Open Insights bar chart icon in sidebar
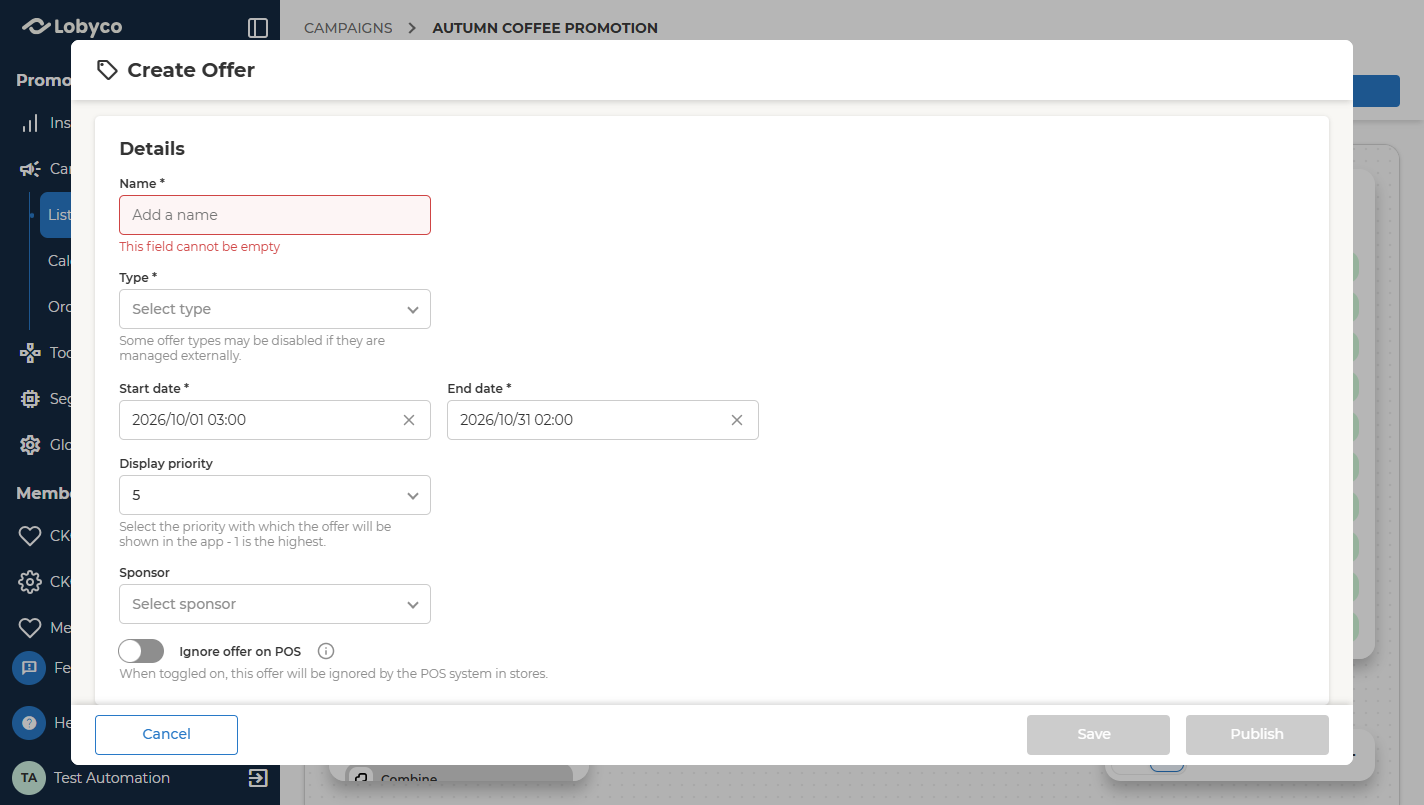The height and width of the screenshot is (805, 1424). pos(30,123)
